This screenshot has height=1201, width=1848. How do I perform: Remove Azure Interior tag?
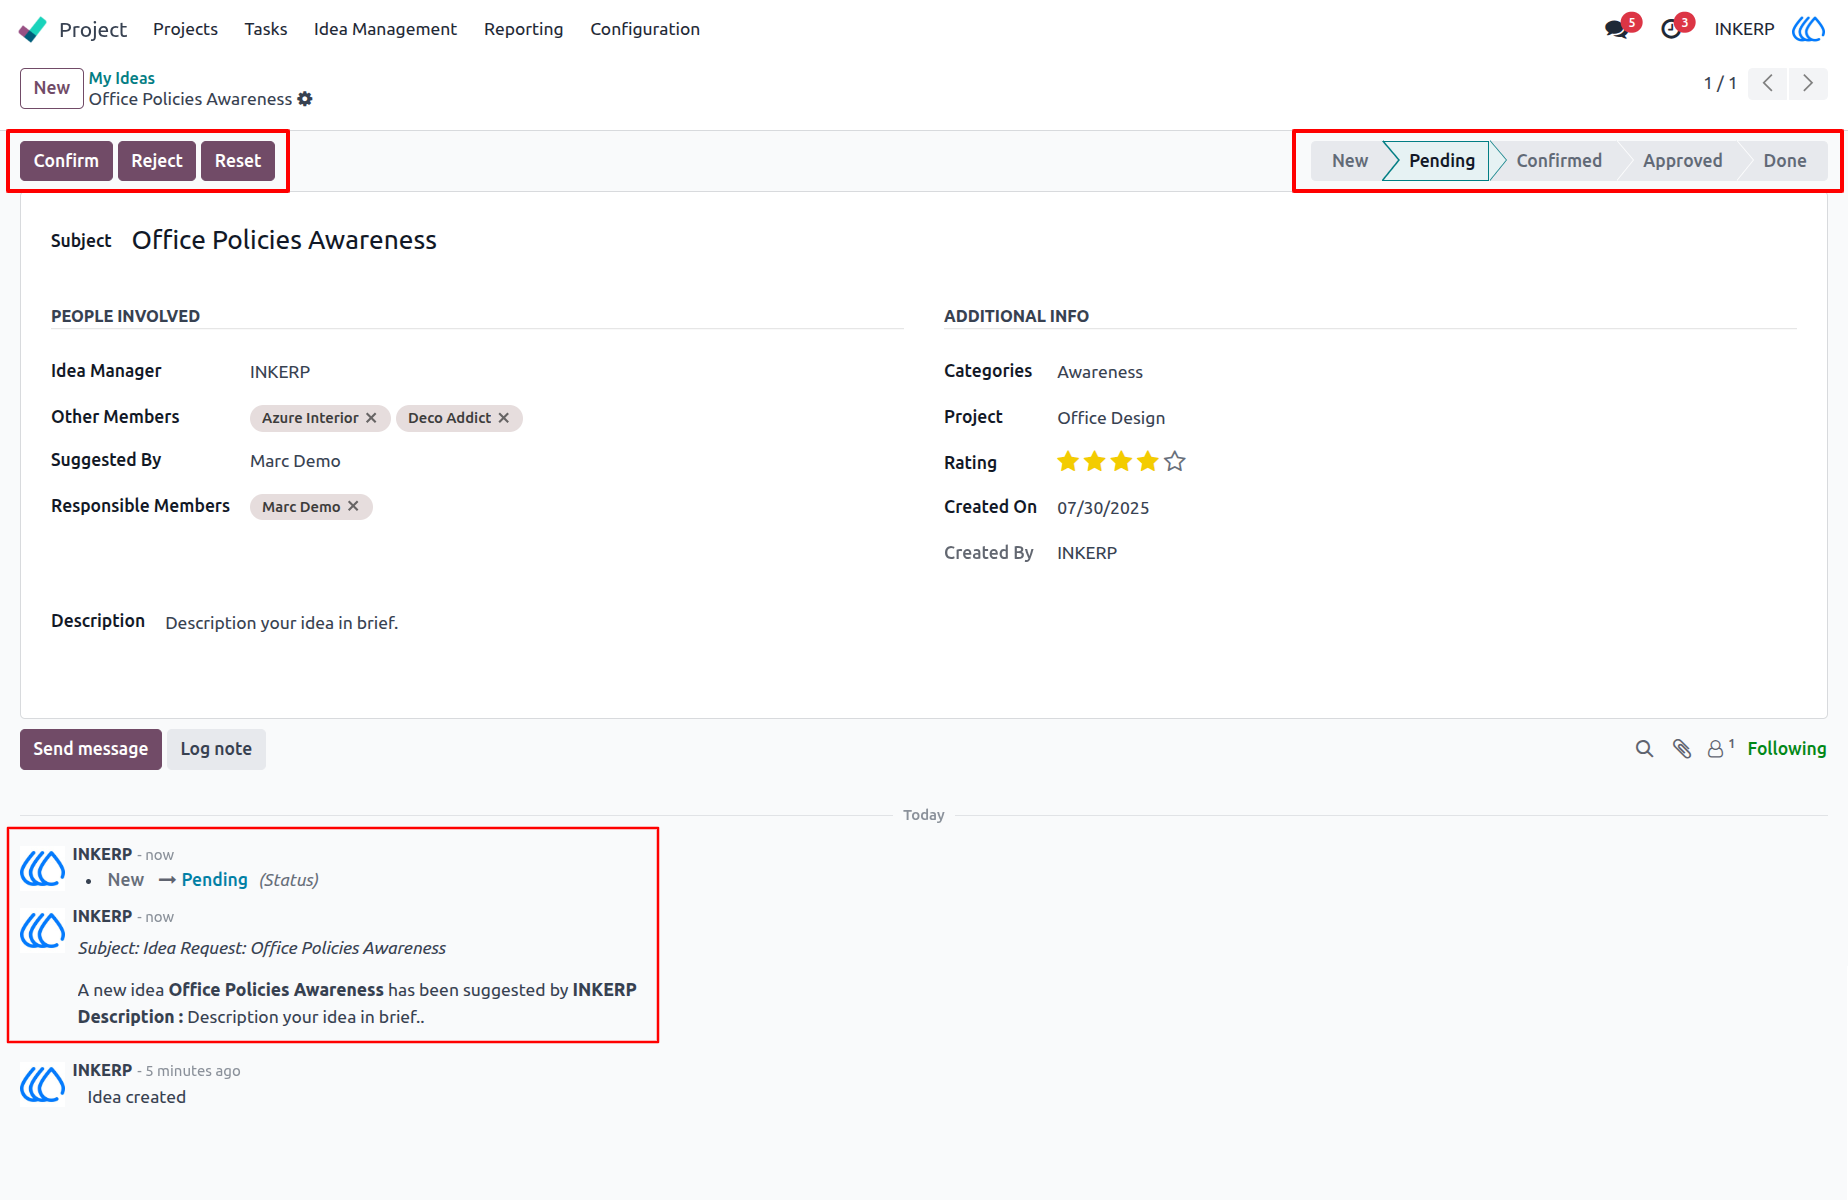point(371,418)
